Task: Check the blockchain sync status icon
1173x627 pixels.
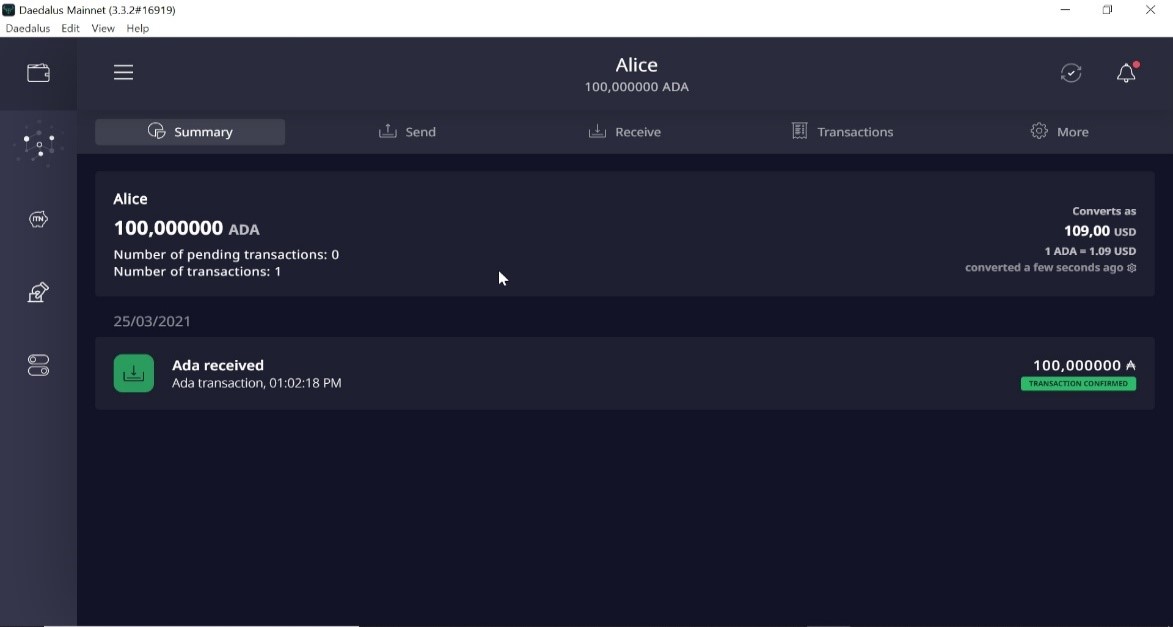Action: click(x=1071, y=73)
